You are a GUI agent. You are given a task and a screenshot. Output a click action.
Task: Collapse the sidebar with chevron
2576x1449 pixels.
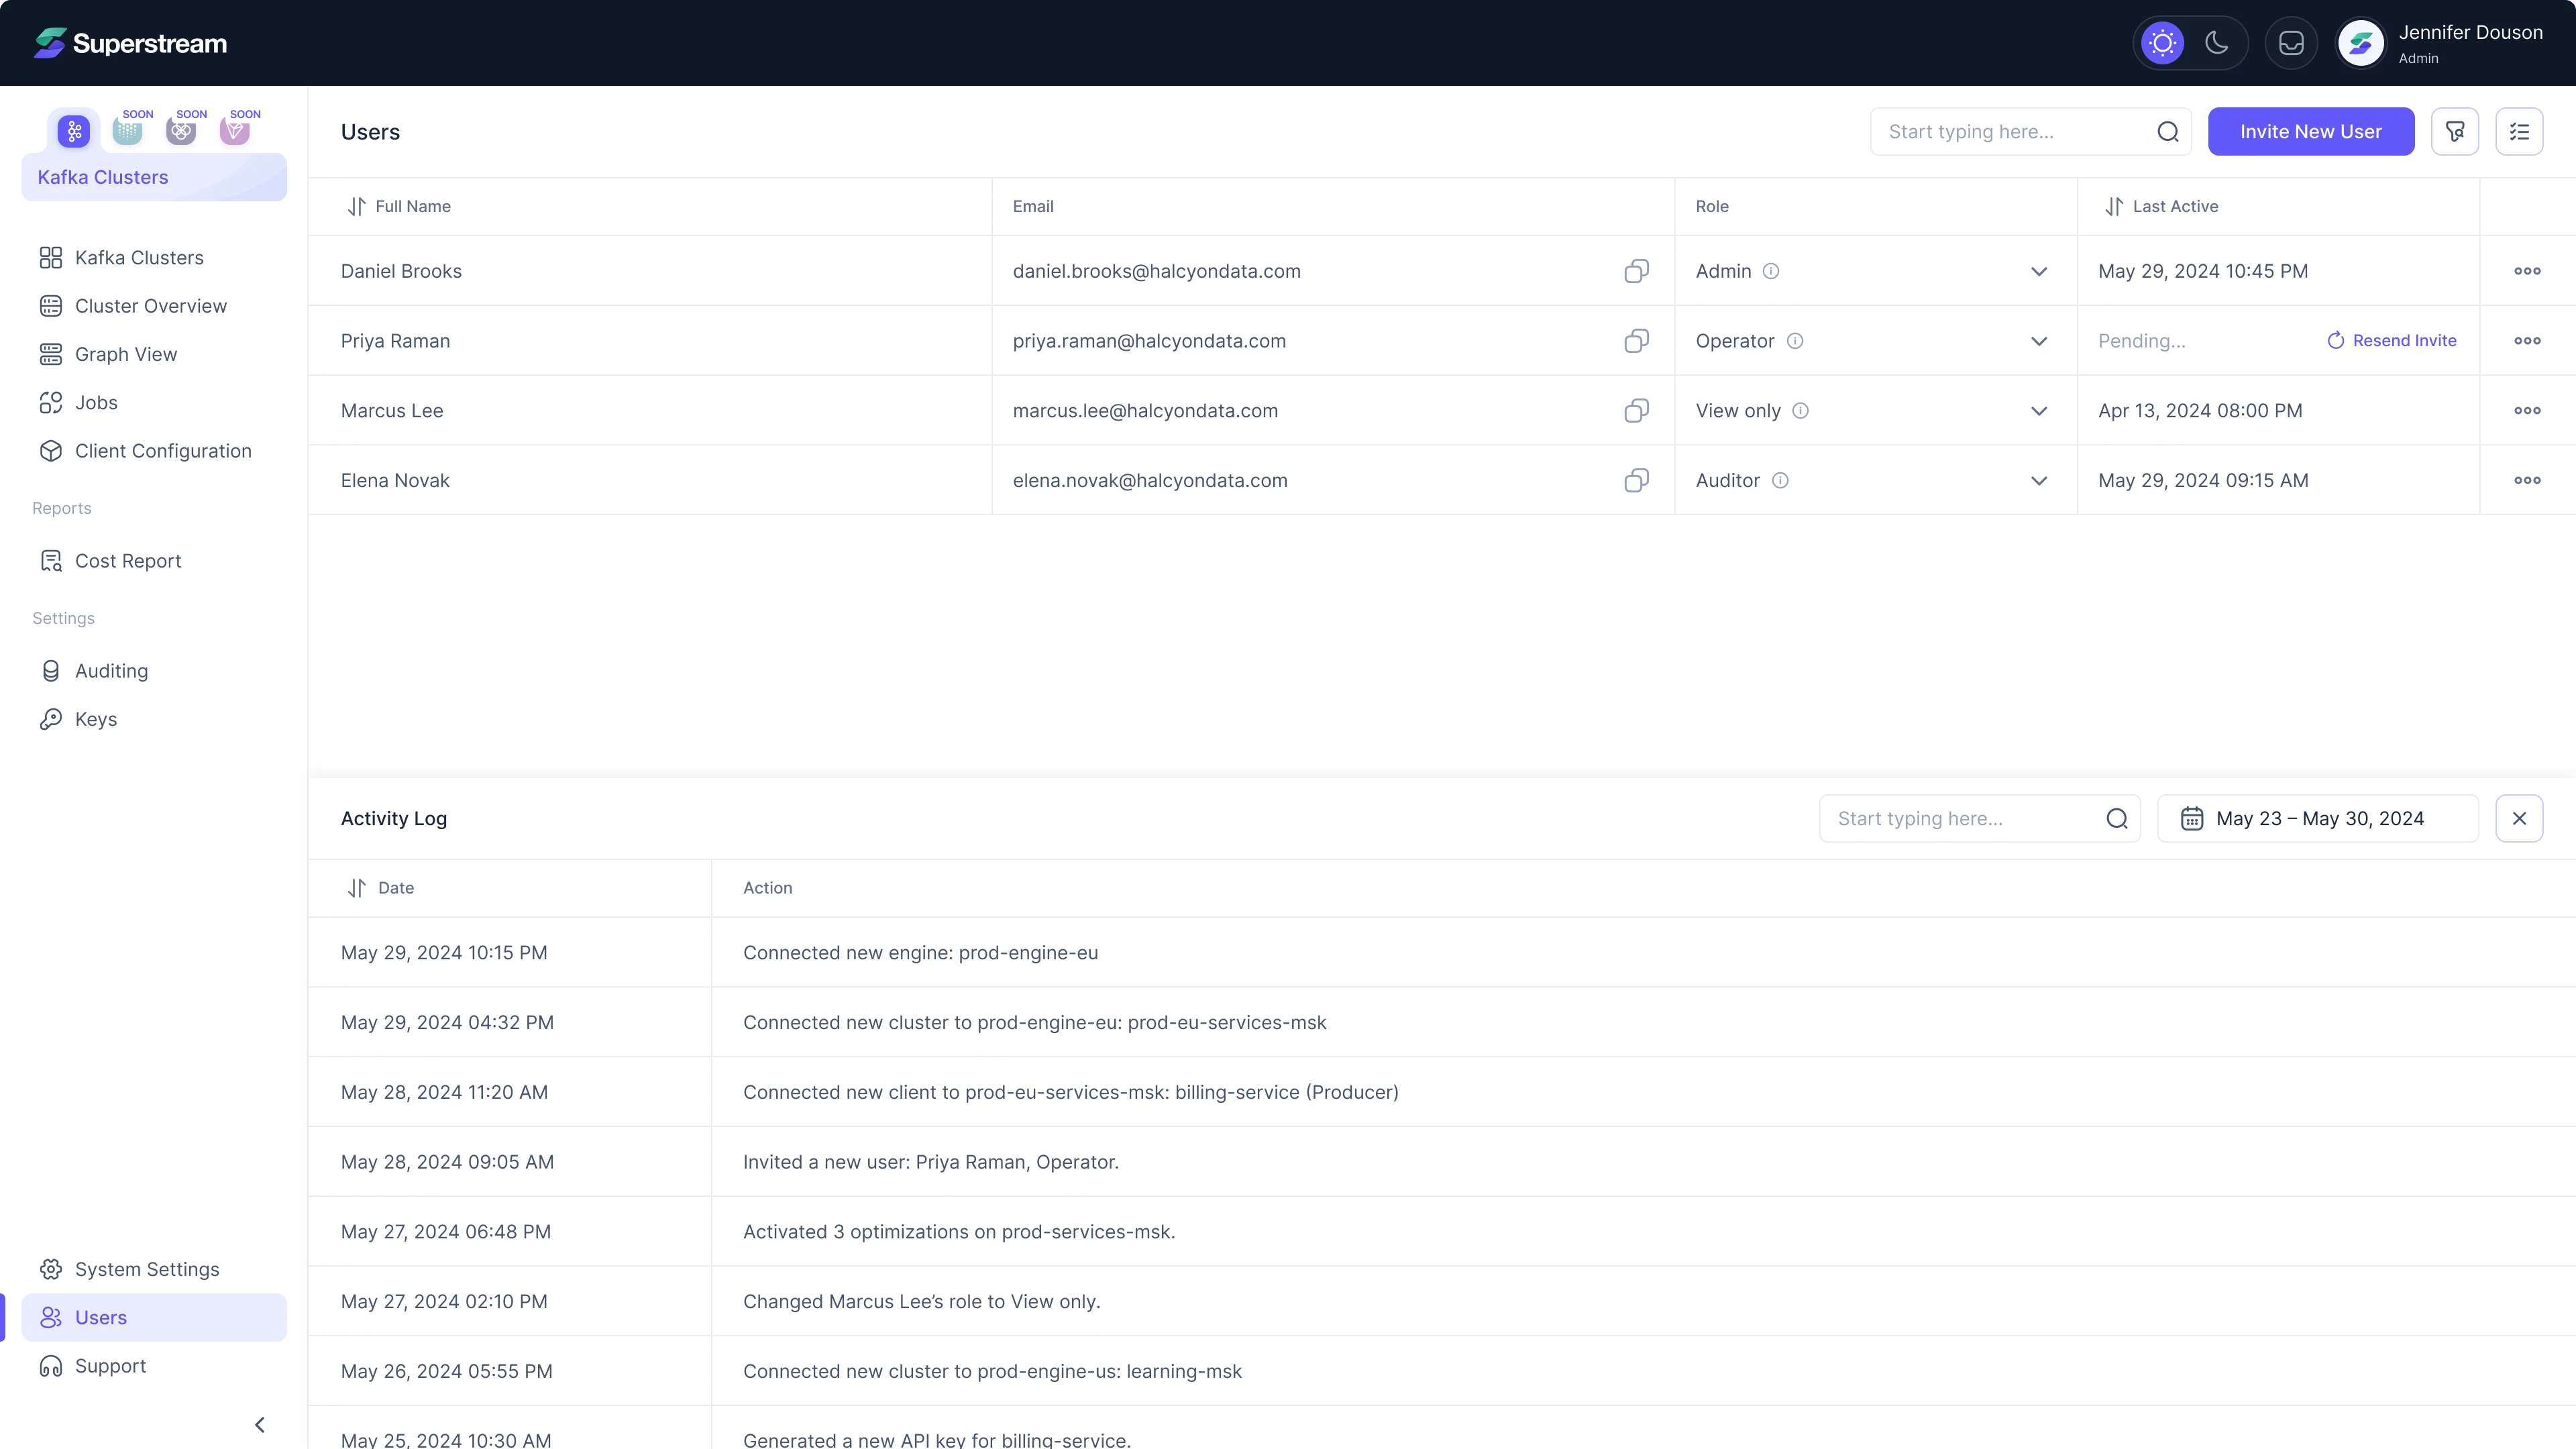pyautogui.click(x=260, y=1425)
